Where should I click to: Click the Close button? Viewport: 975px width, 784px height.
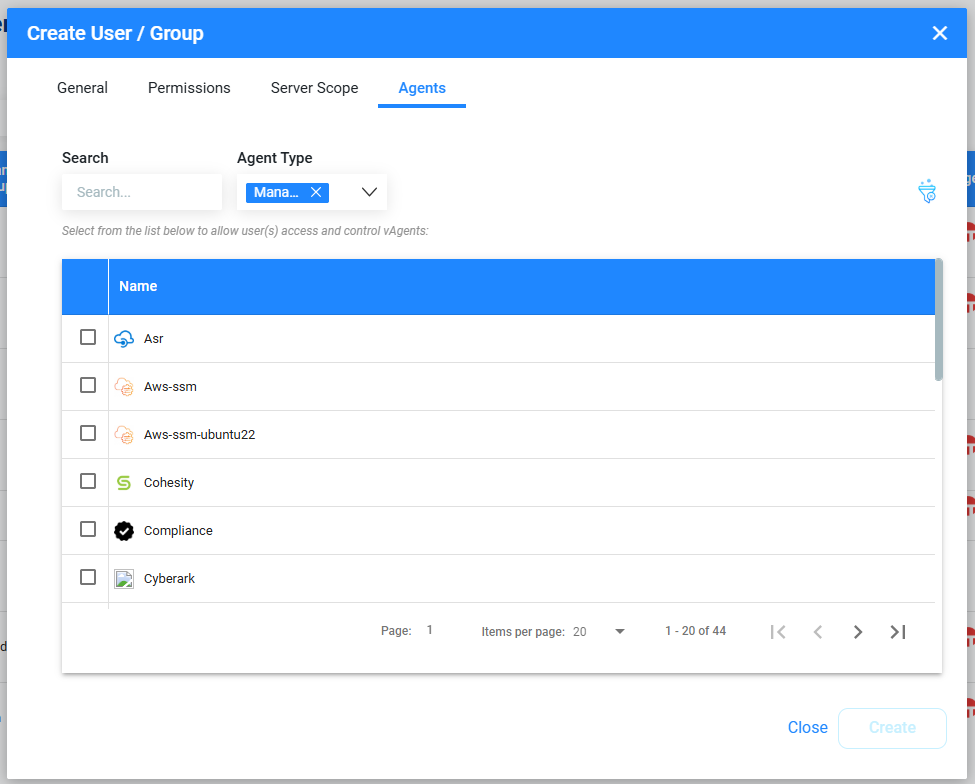click(807, 728)
